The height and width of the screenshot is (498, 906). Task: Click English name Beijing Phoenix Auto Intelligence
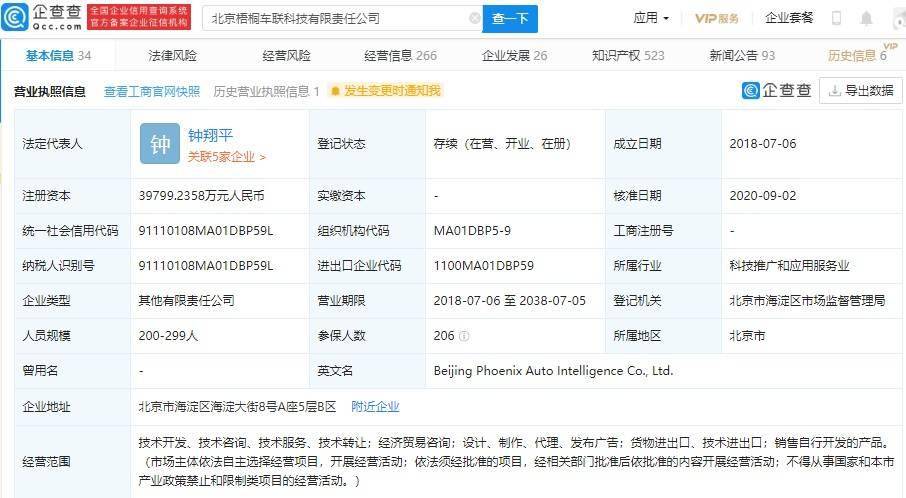click(553, 371)
